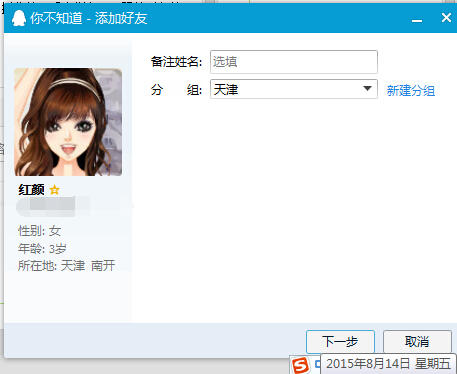Click the gold star beside 红颜
The image size is (457, 374).
tap(54, 190)
